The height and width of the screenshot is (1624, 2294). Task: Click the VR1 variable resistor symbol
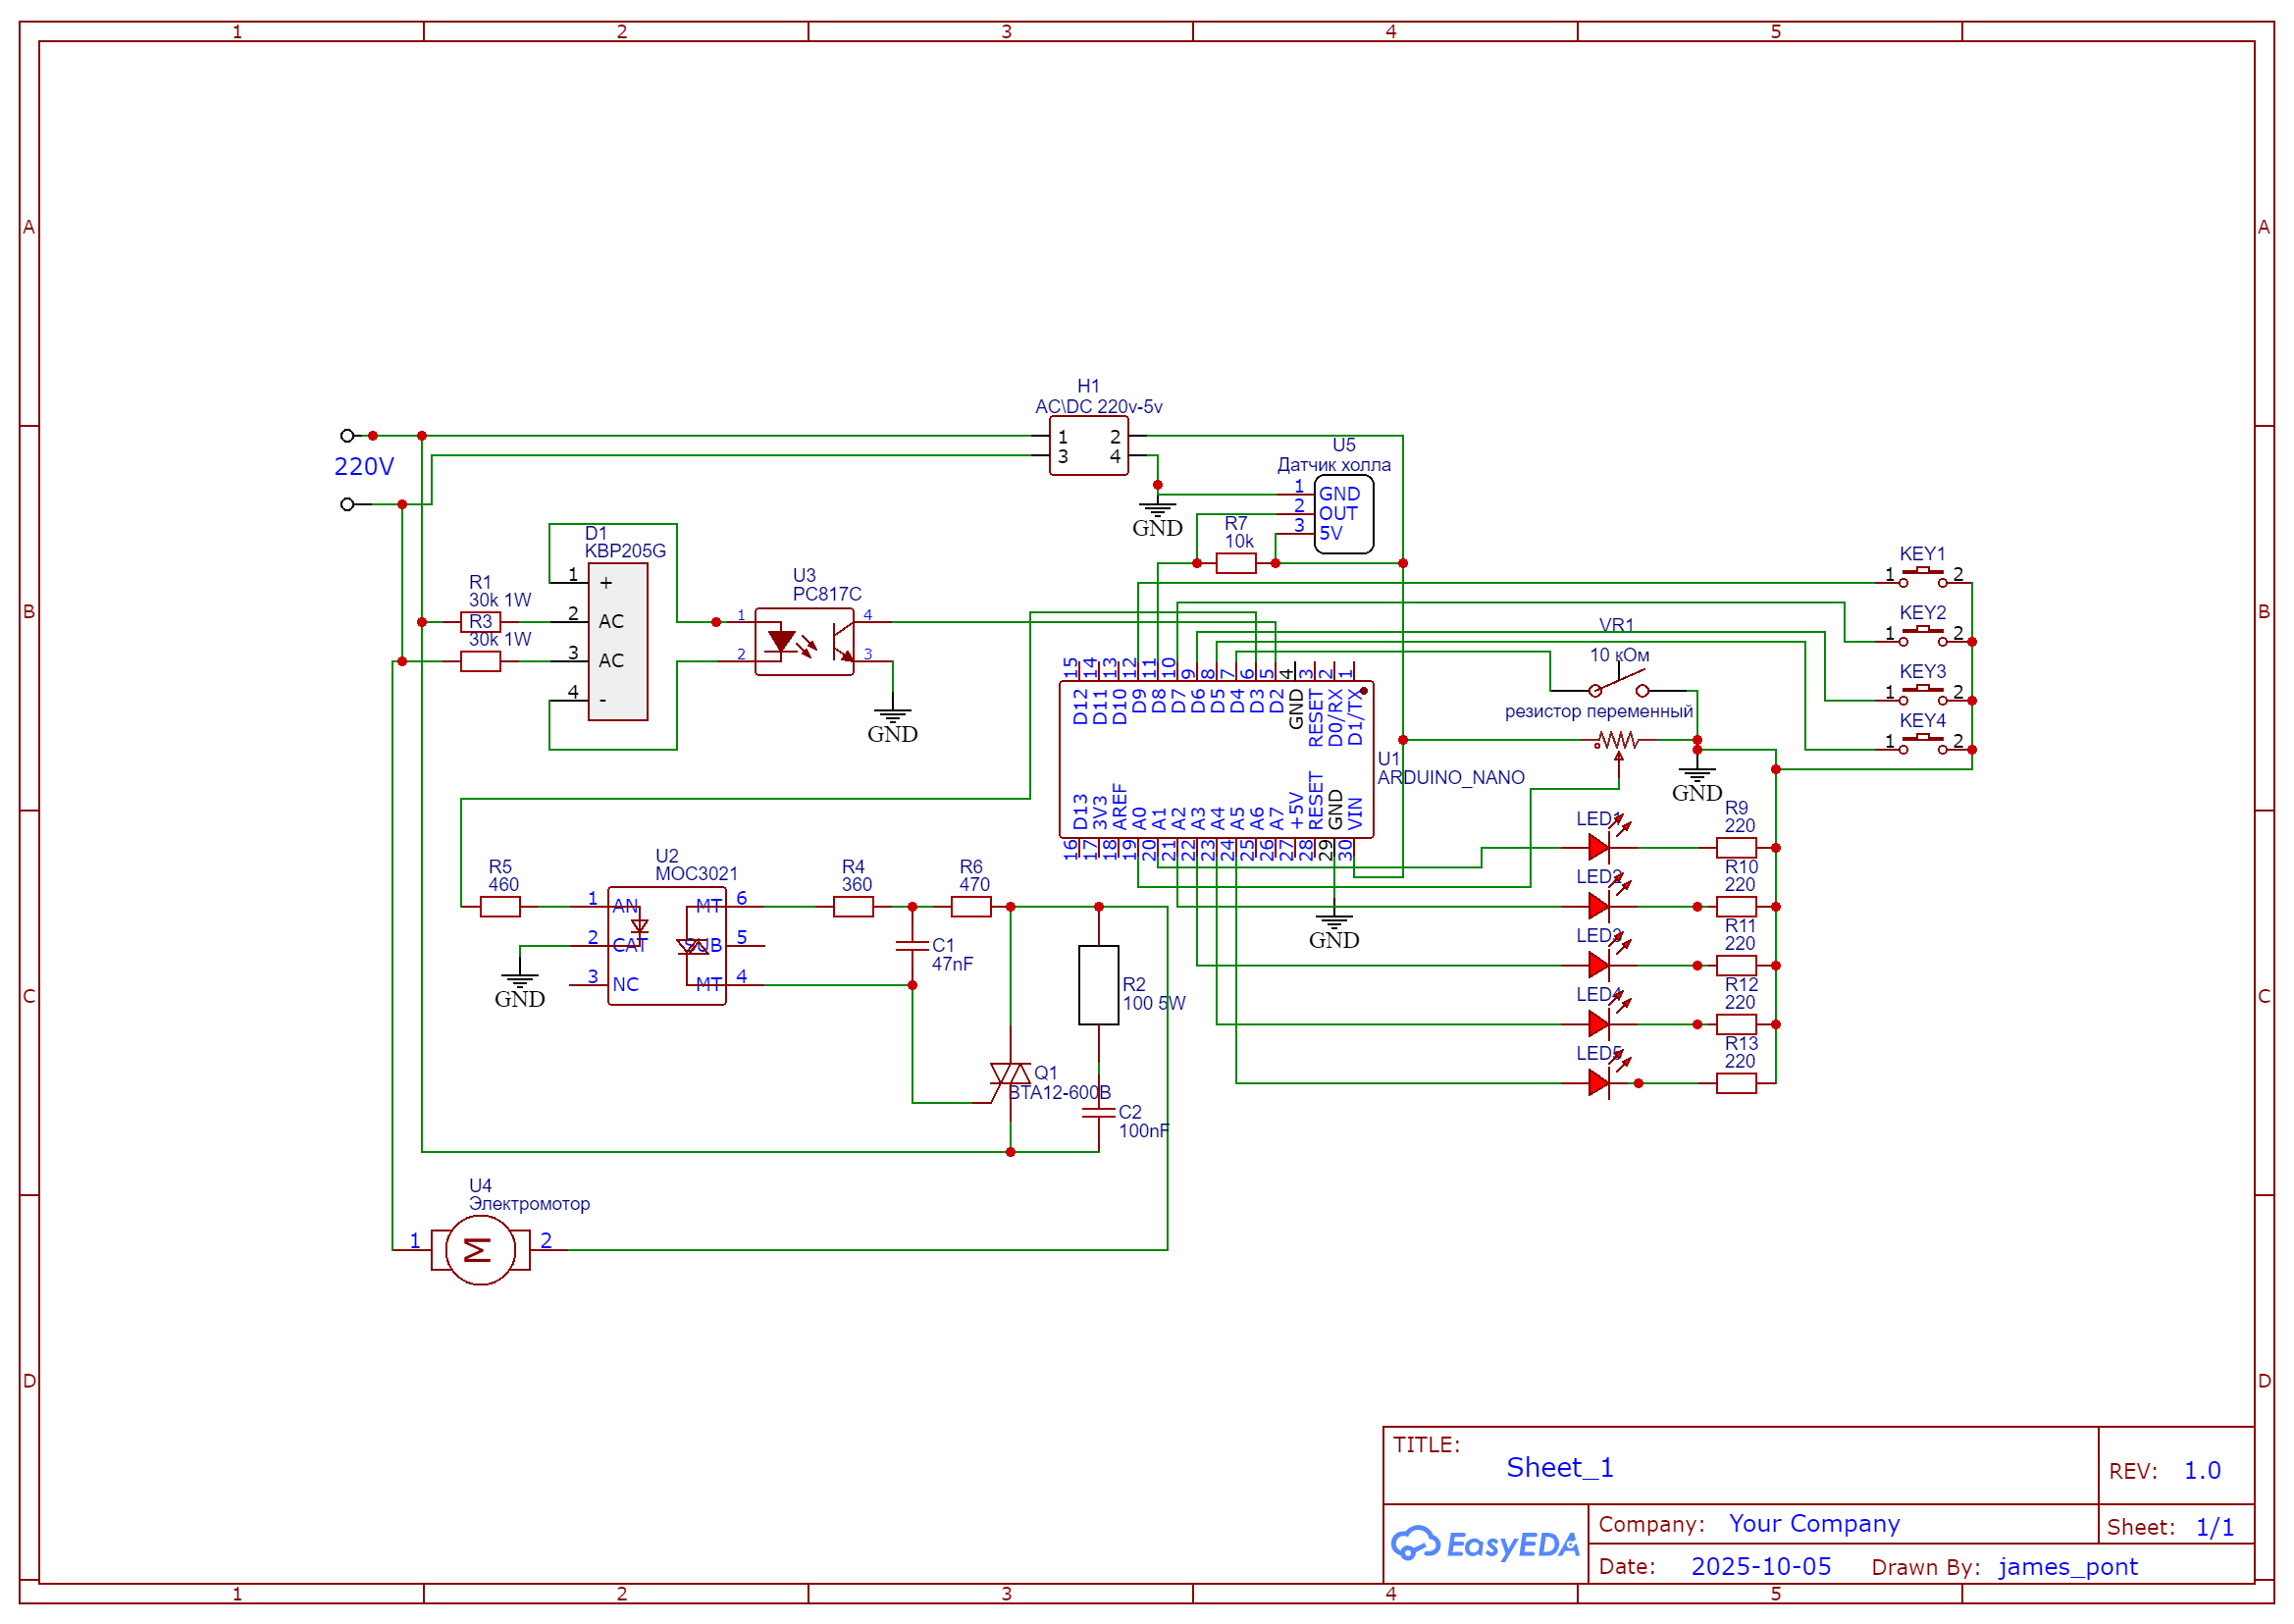click(1617, 740)
